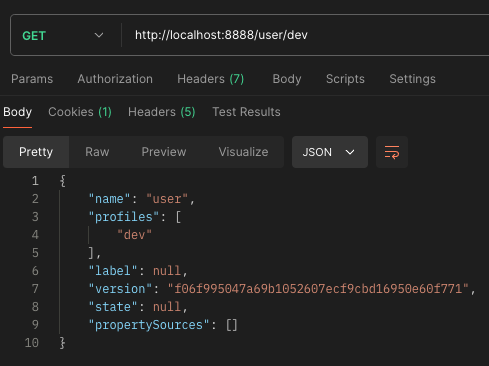Open the Scripts tab

345,79
